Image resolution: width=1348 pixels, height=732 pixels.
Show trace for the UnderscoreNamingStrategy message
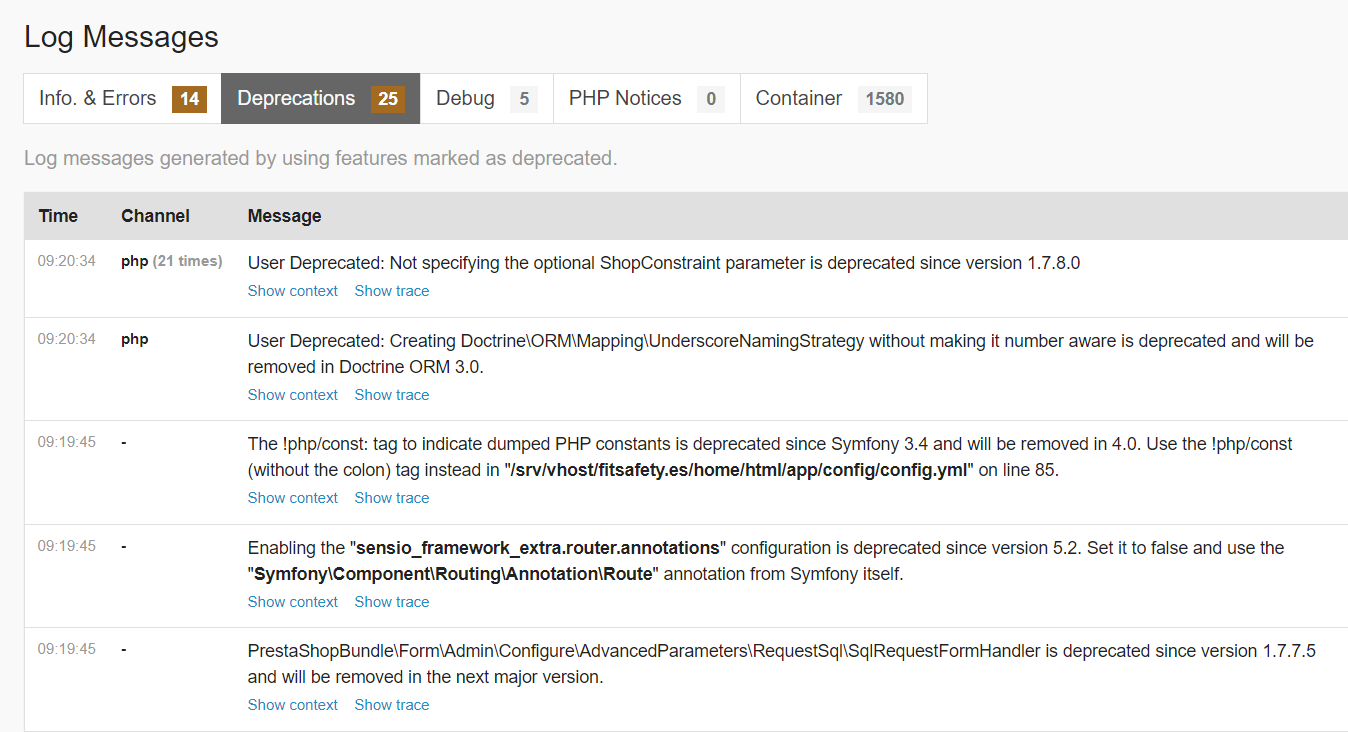392,395
